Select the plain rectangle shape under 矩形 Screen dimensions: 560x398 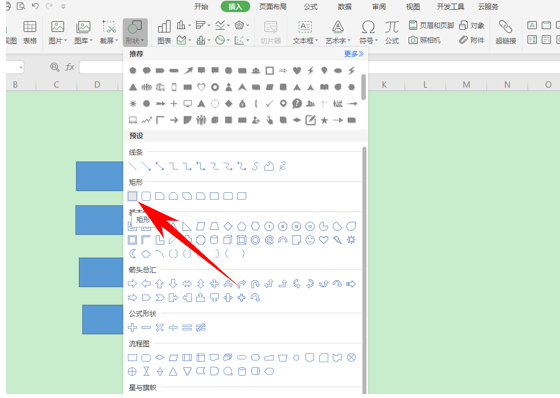pyautogui.click(x=132, y=196)
